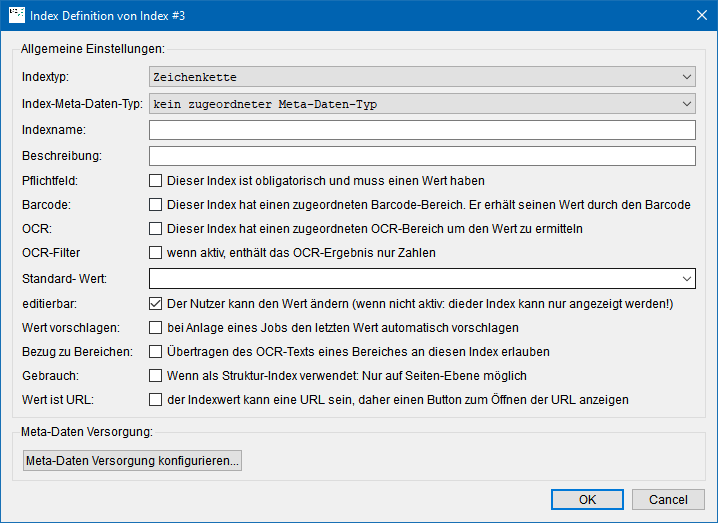The height and width of the screenshot is (523, 718).
Task: Click into the Beschreibung input field
Action: coord(422,156)
